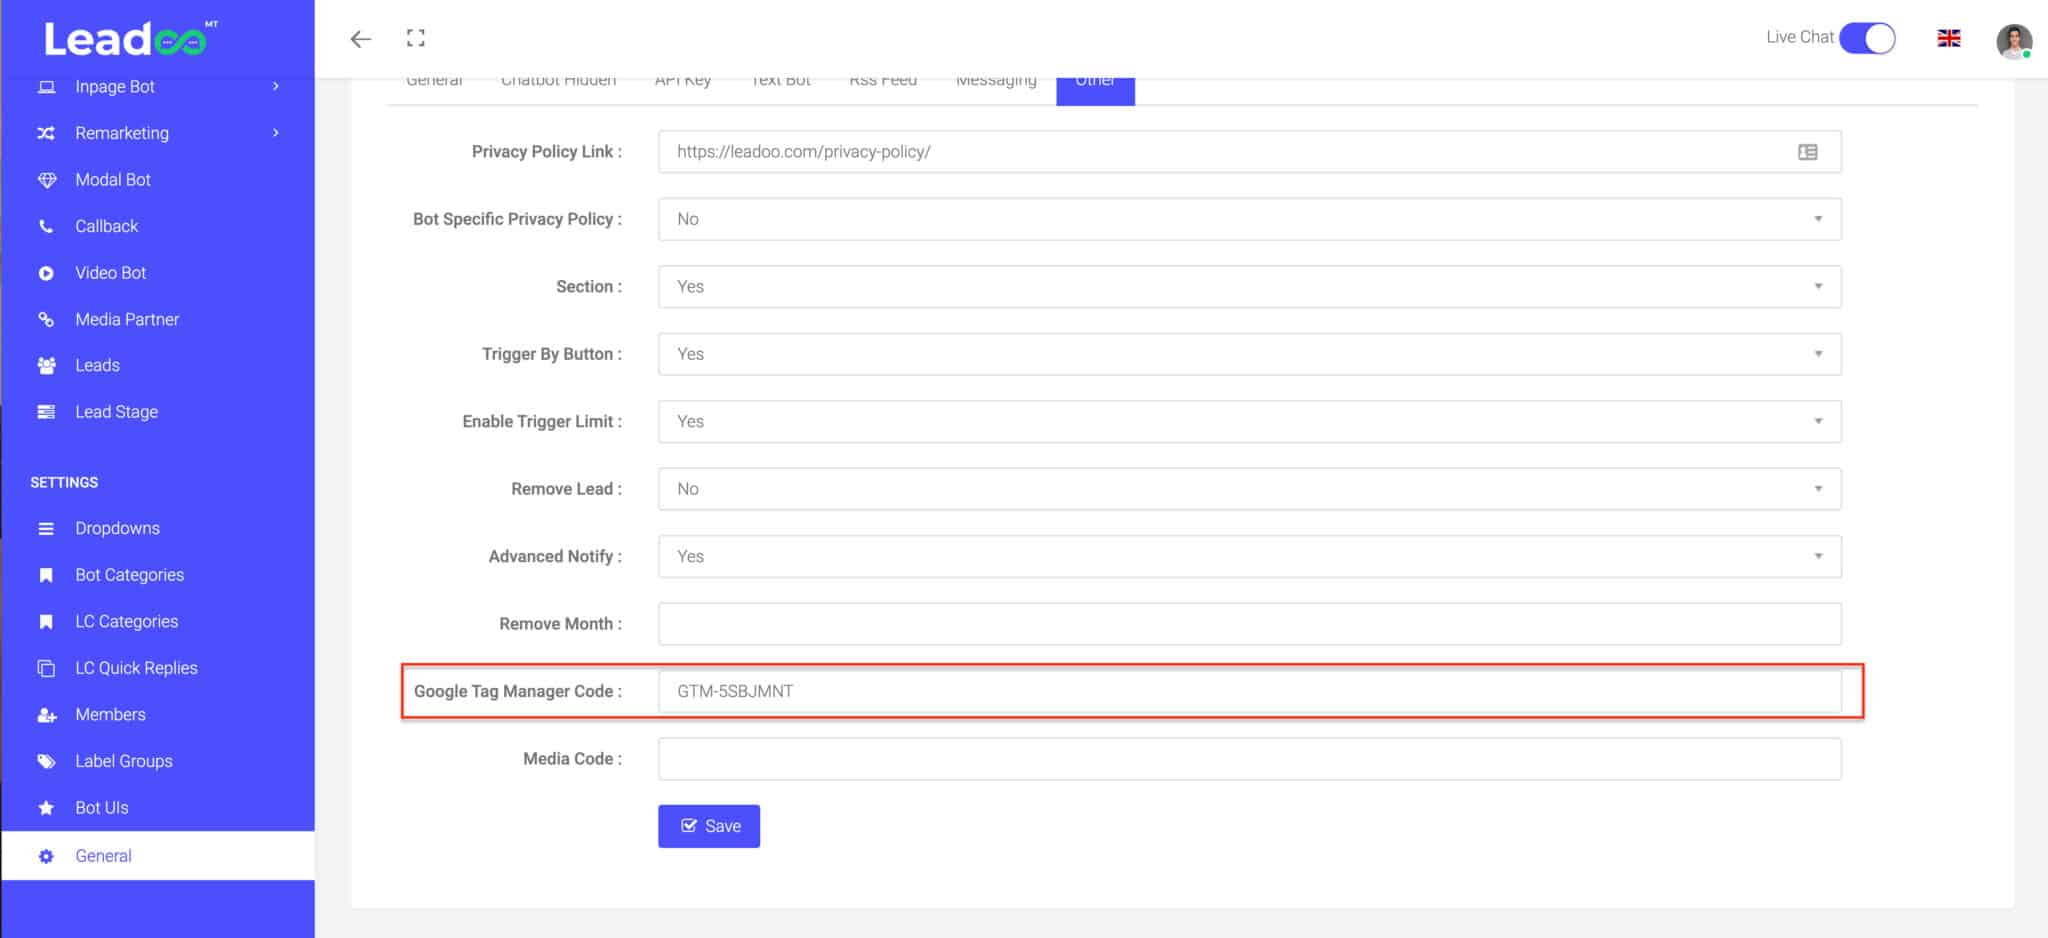Open Video Bot via its play icon
2048x938 pixels.
coord(47,272)
